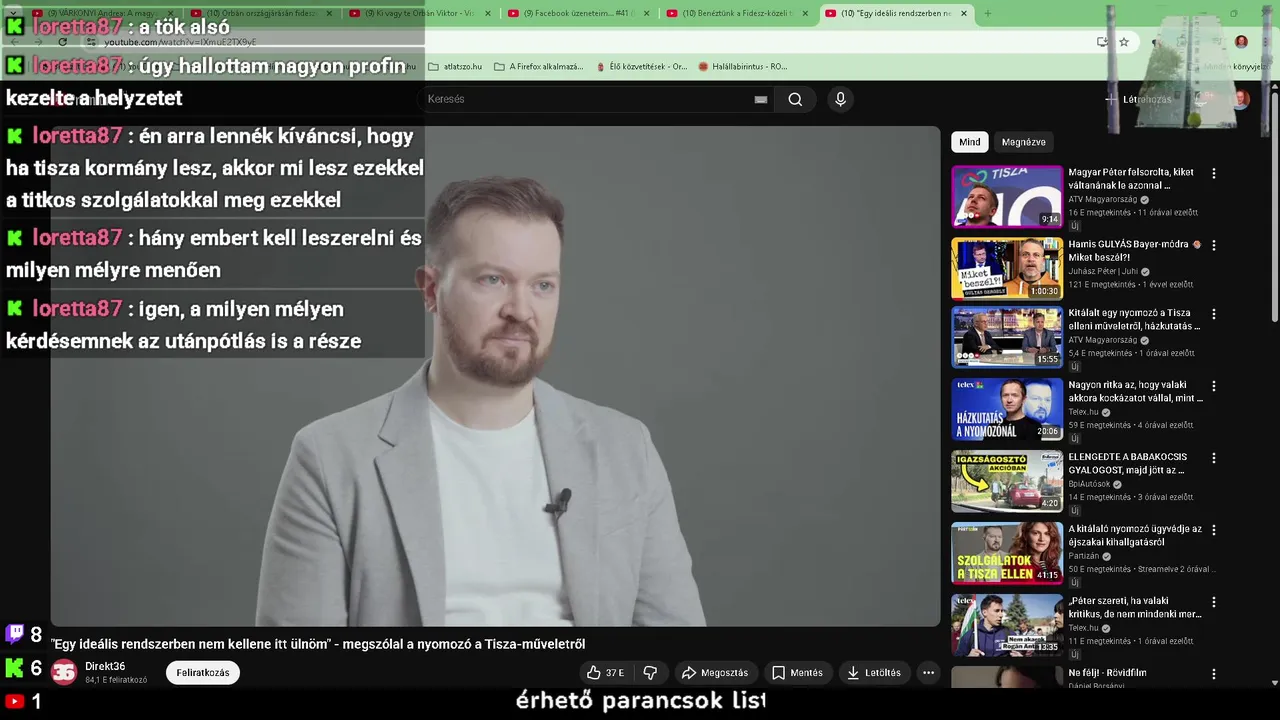Open options for Péter szereti video

coord(1214,602)
